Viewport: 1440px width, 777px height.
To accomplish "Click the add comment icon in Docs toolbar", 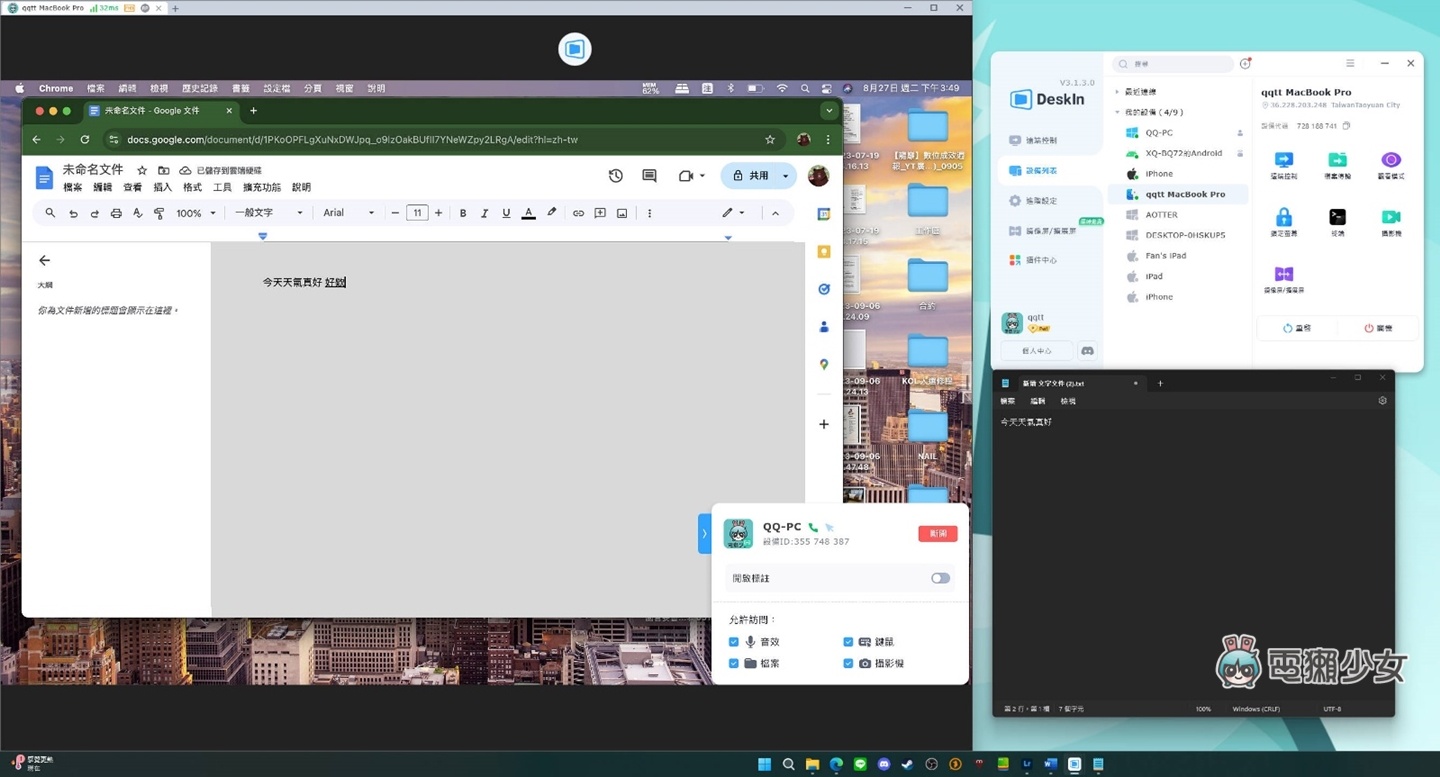I will tap(600, 213).
